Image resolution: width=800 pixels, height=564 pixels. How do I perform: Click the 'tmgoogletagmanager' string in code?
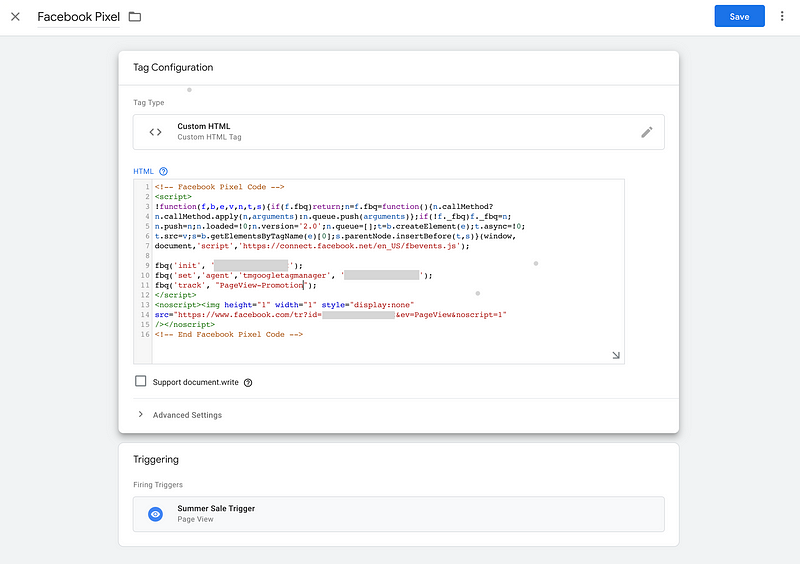pos(285,276)
